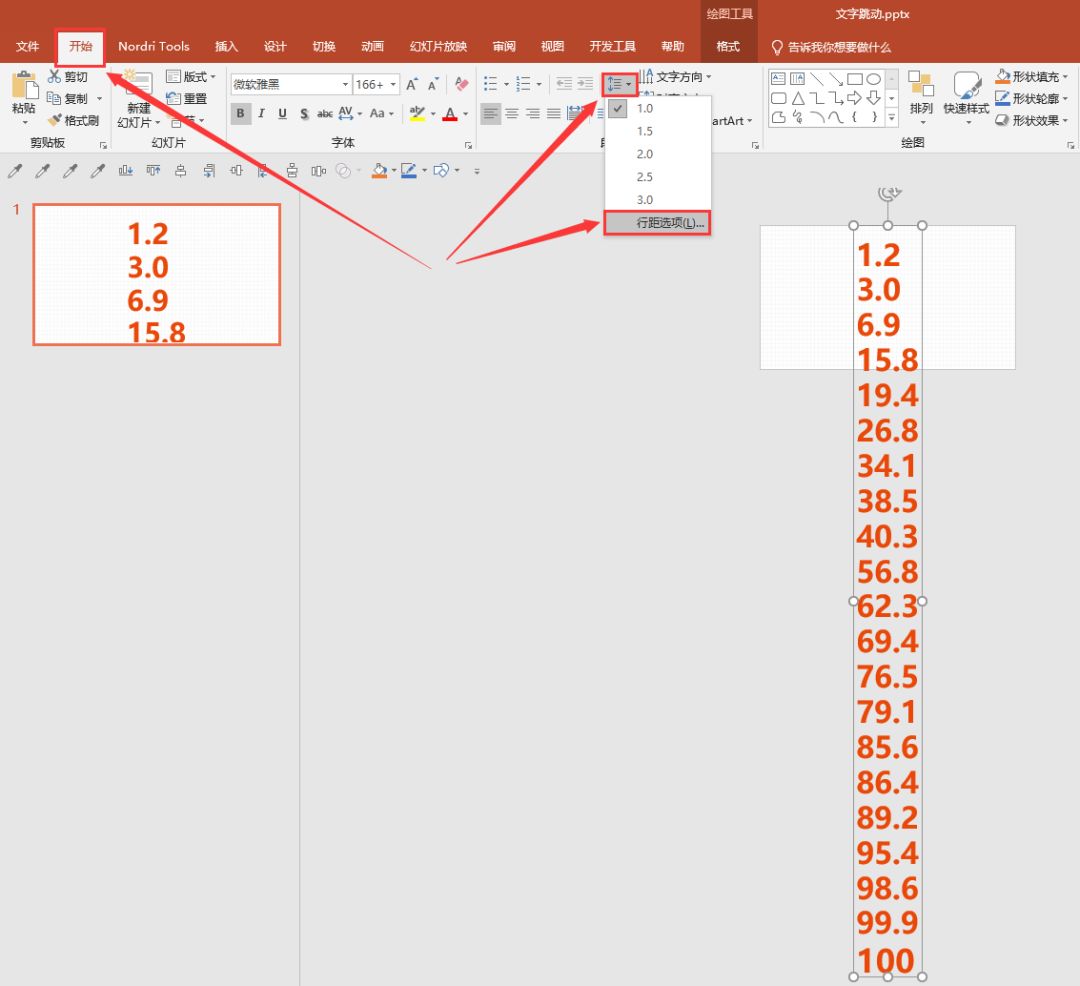
Task: Toggle Strikethrough (abc) formatting
Action: (x=324, y=113)
